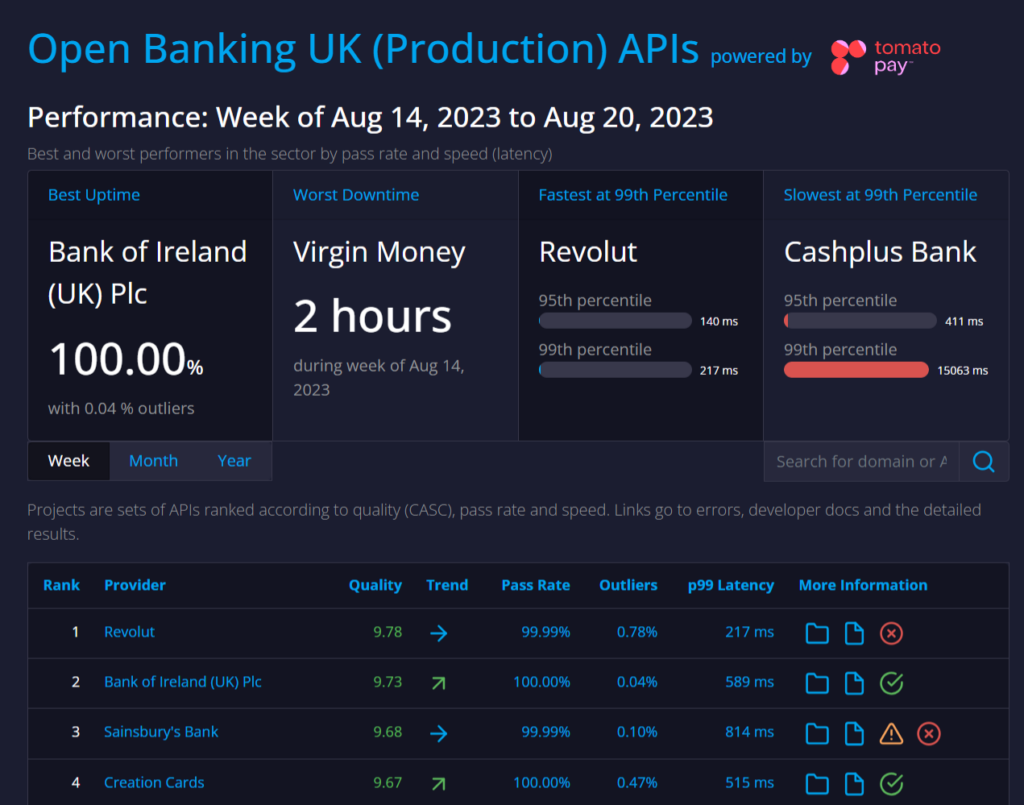Screen dimensions: 1024x805
Task: Sort by p99 Latency column header
Action: tap(731, 585)
